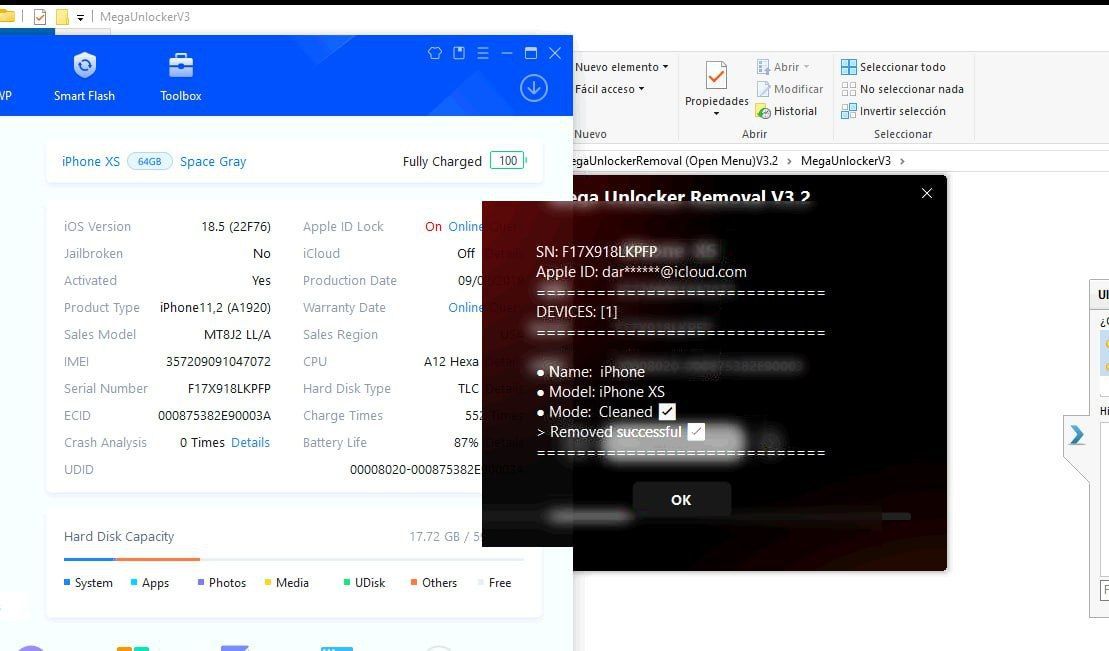Click No seleccionar nada in Explorer
The height and width of the screenshot is (651, 1109).
click(902, 89)
